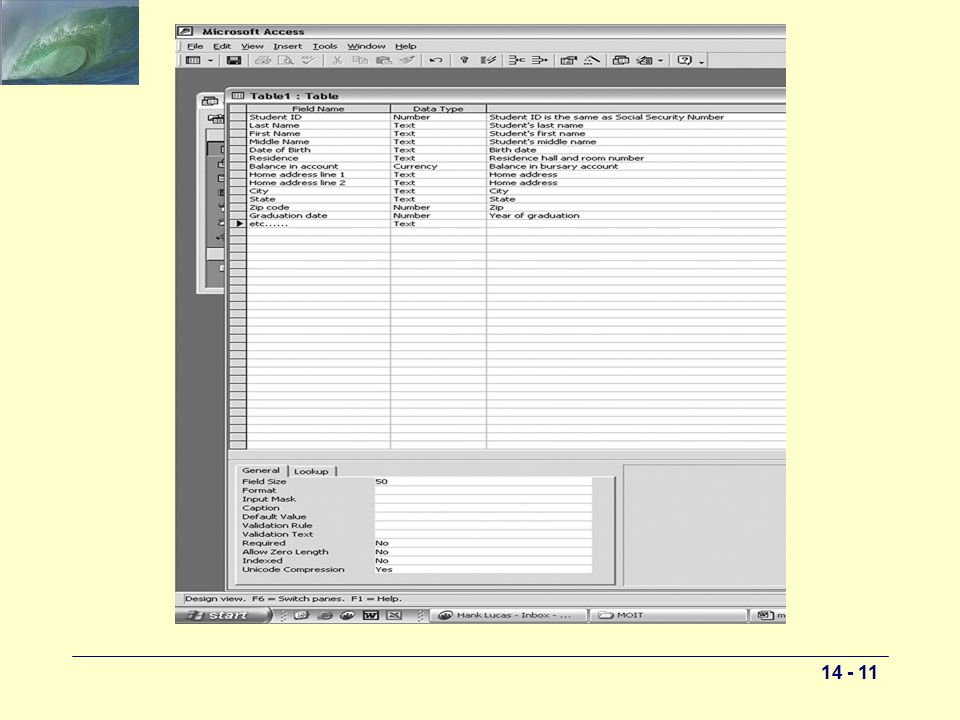Open the Indexes toolbar icon
The image size is (960, 720).
coord(488,60)
